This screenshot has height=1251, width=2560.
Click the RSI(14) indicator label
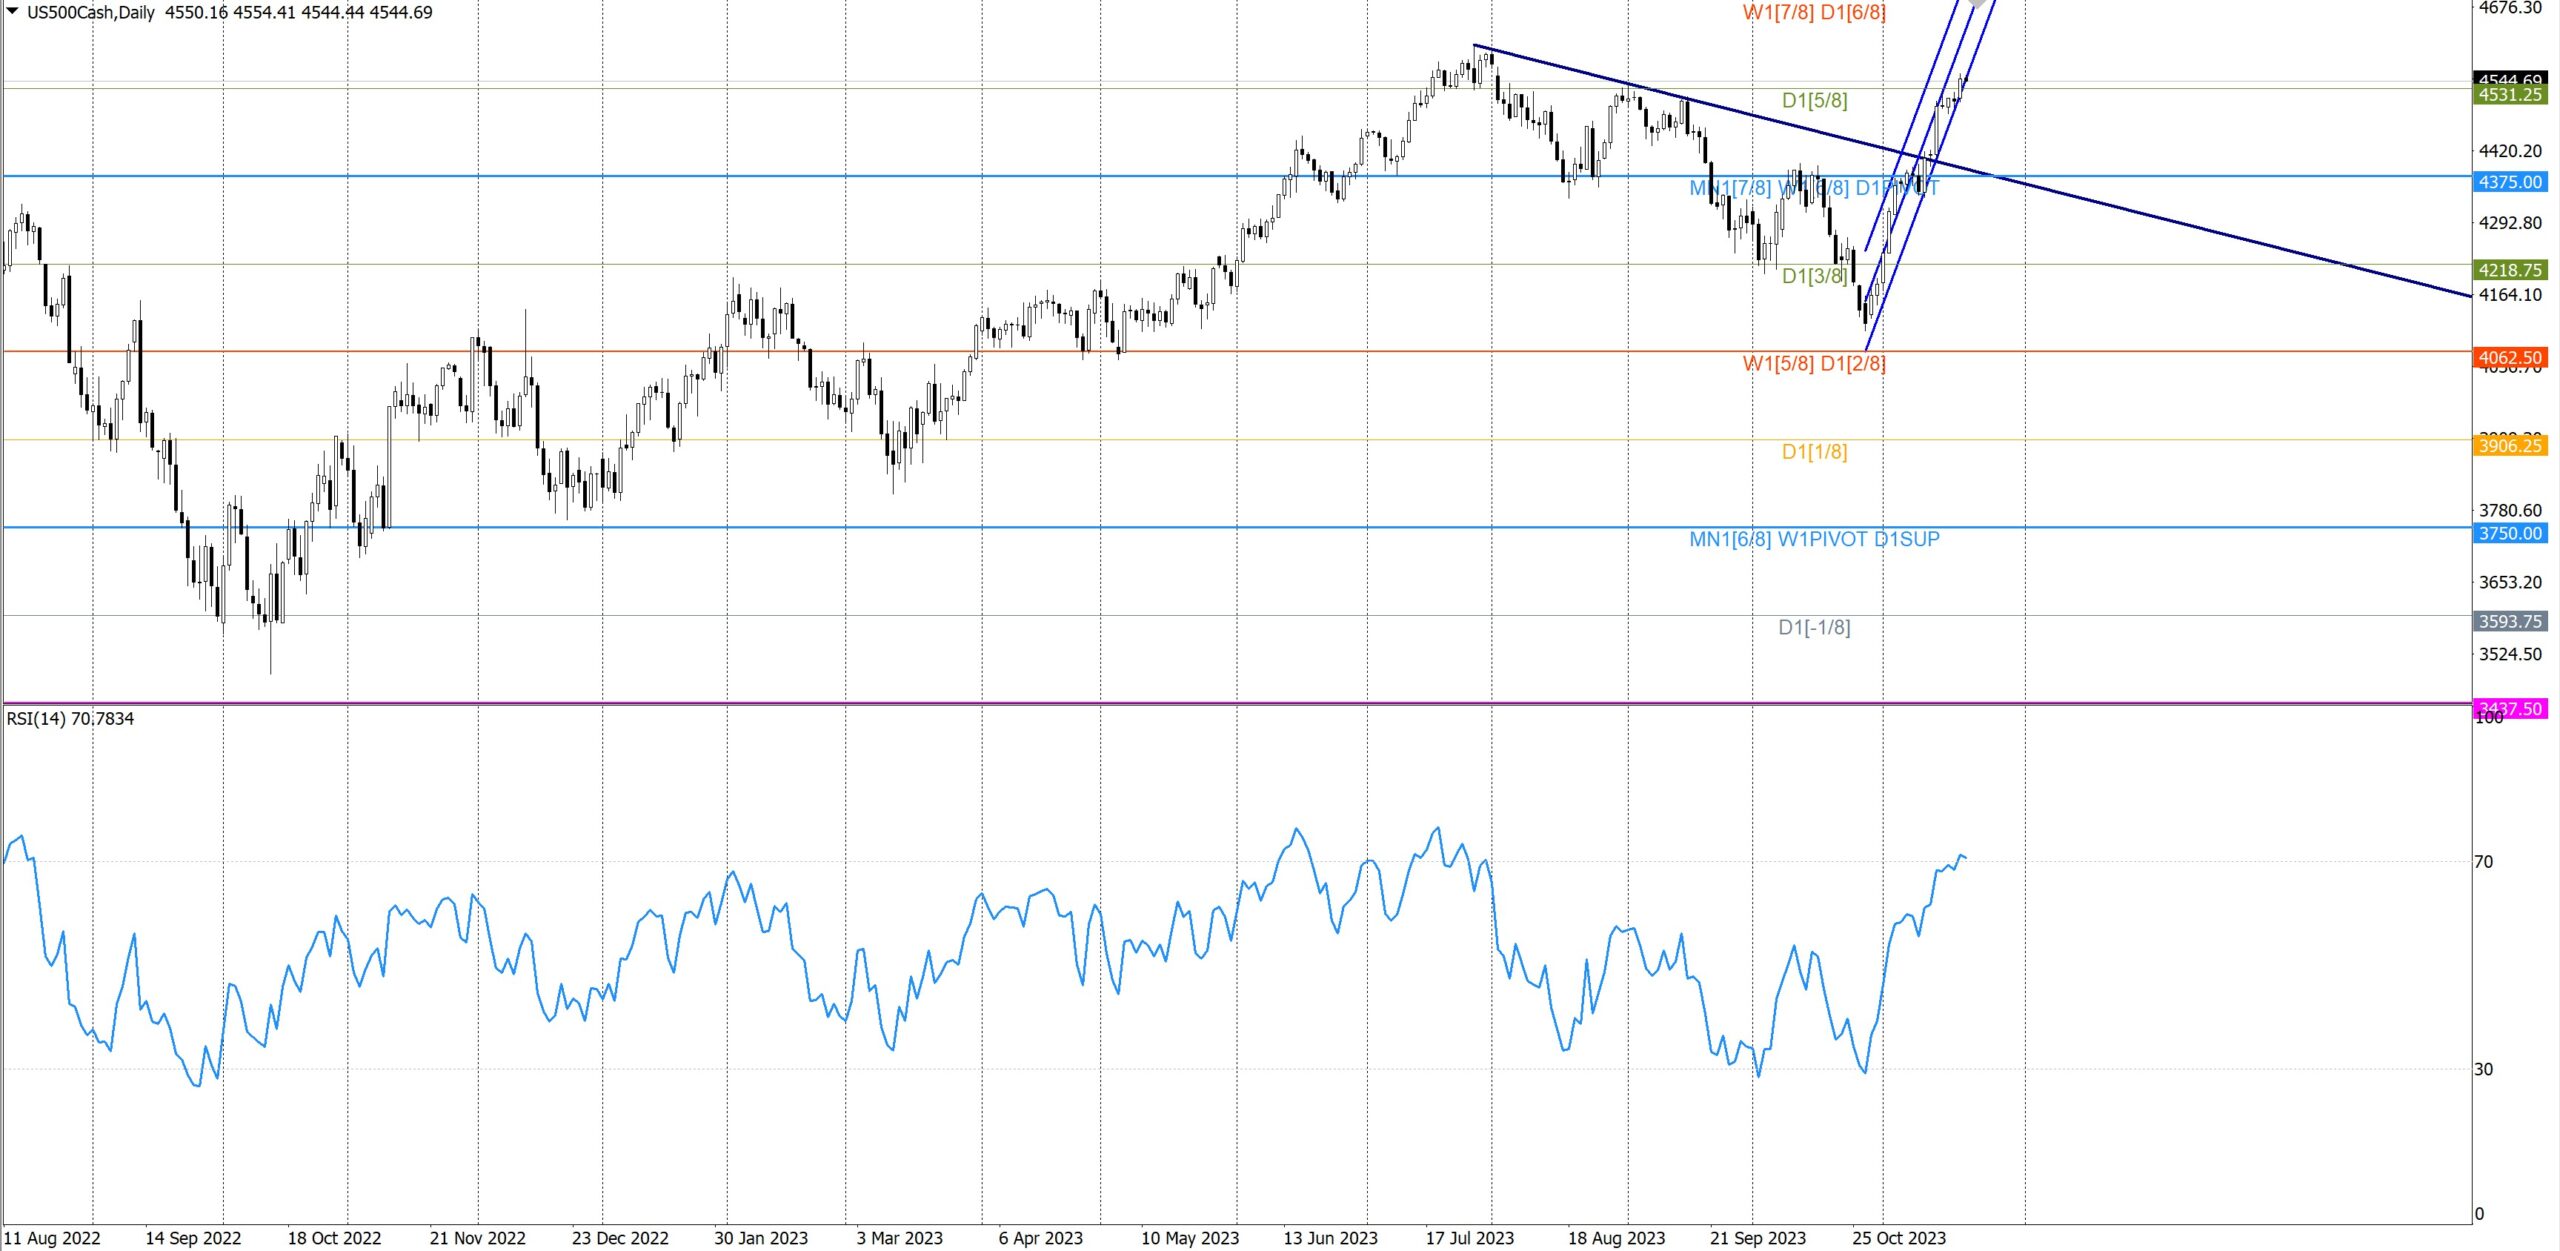70,718
